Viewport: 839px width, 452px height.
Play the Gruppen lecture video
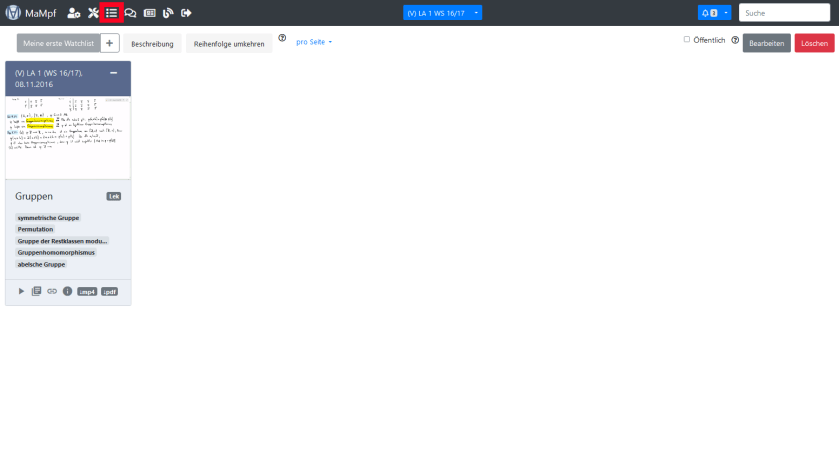[22, 291]
